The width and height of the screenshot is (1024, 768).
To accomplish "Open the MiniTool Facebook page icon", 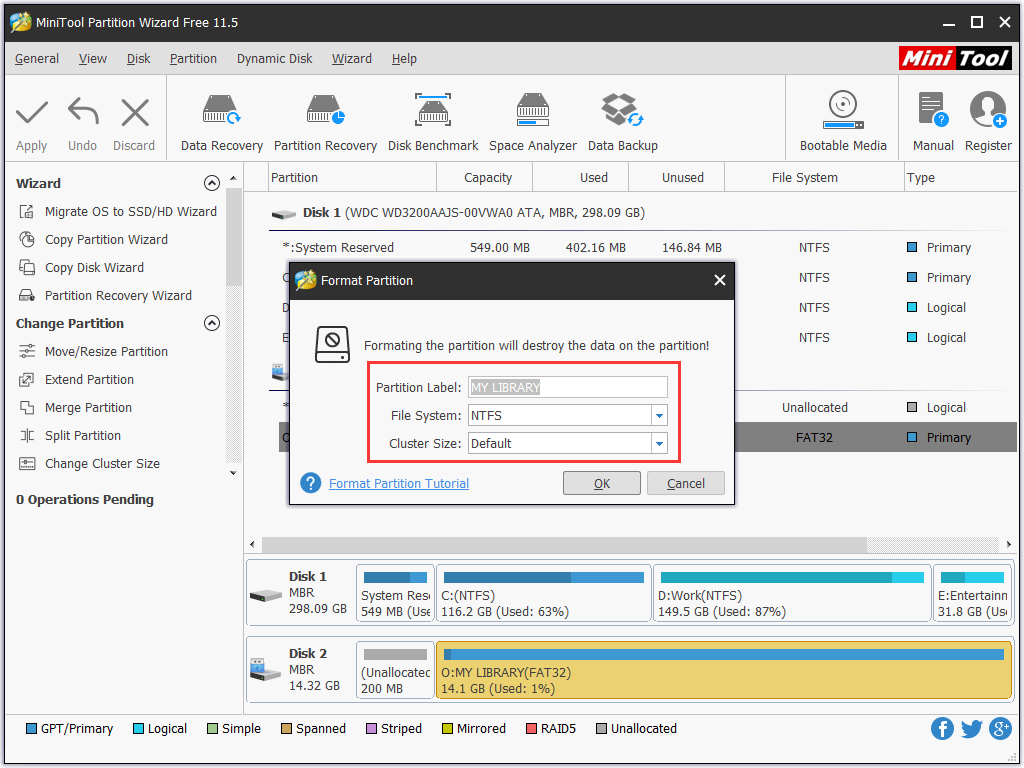I will pyautogui.click(x=942, y=728).
